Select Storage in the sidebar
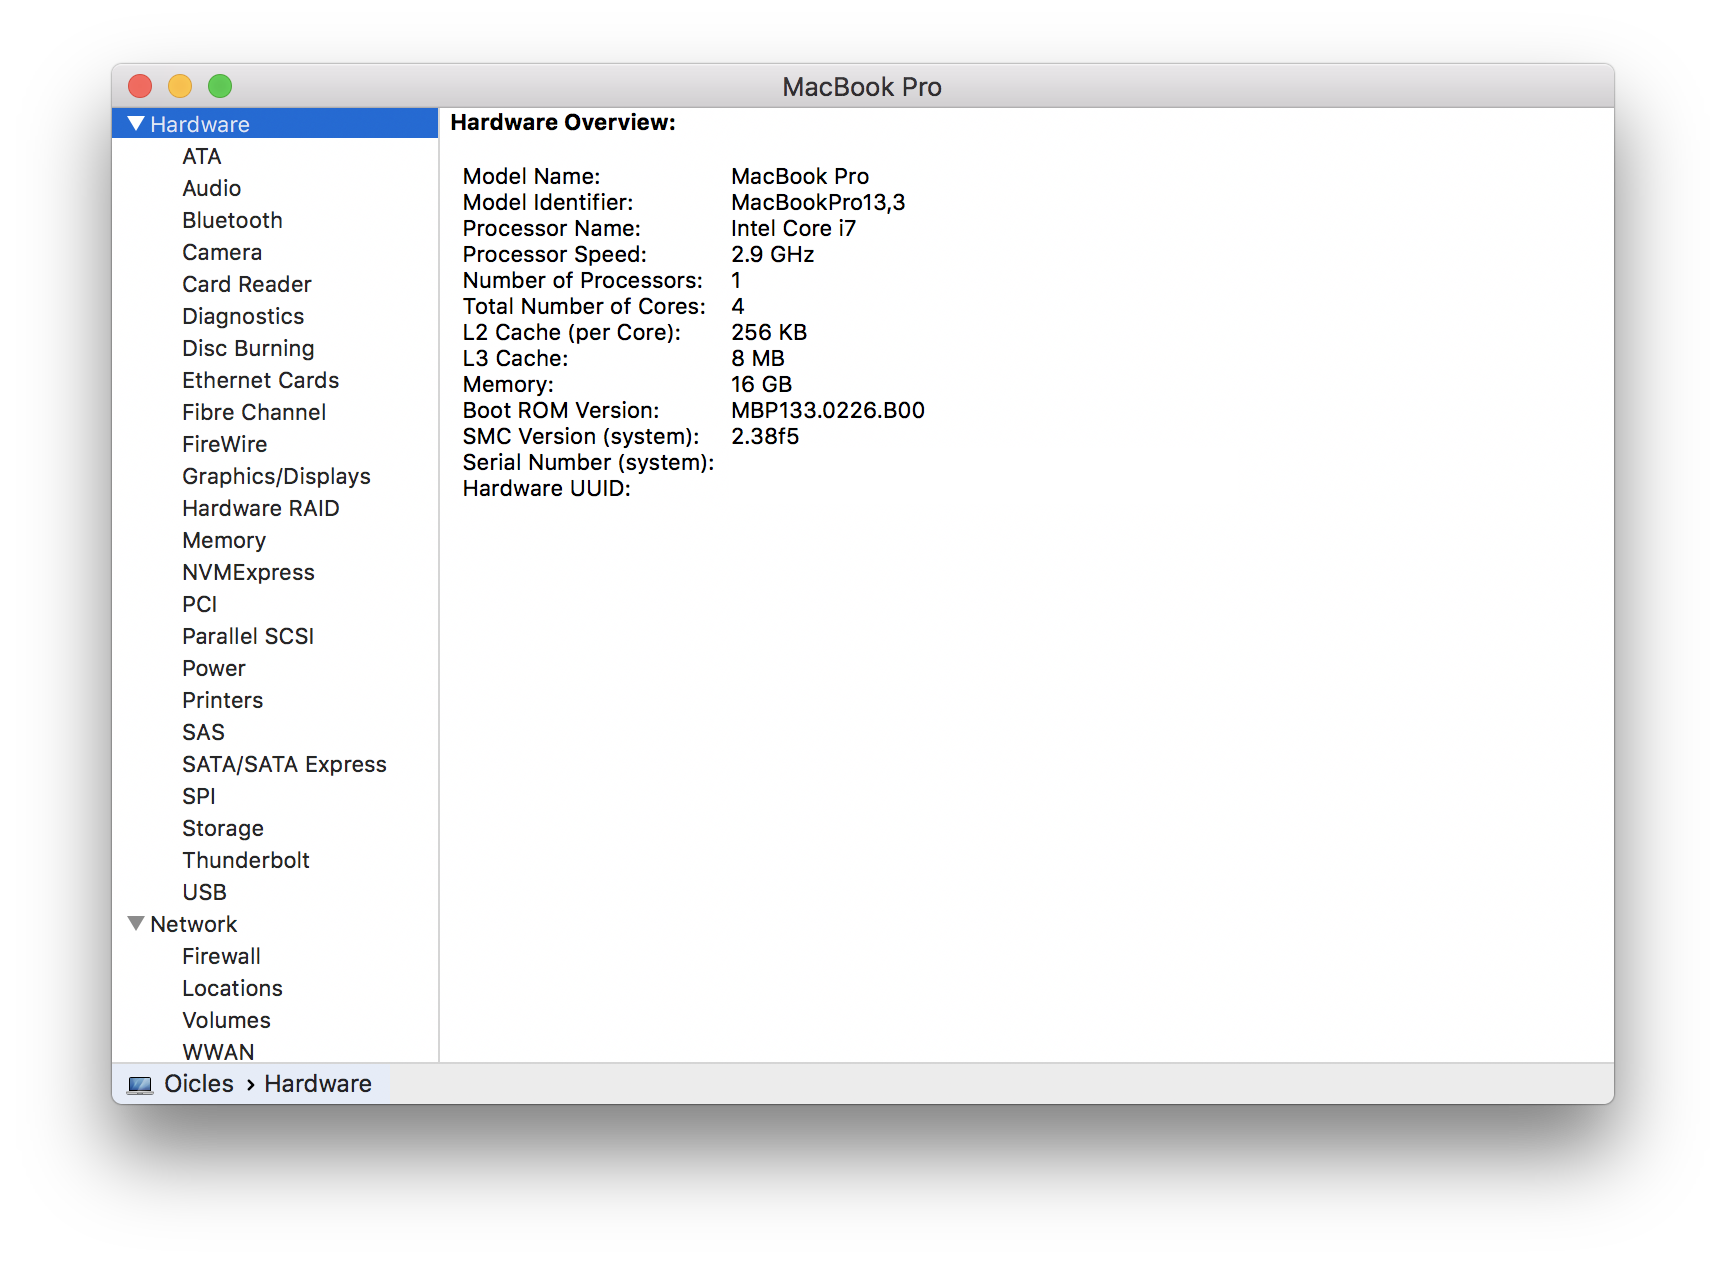 click(x=223, y=828)
